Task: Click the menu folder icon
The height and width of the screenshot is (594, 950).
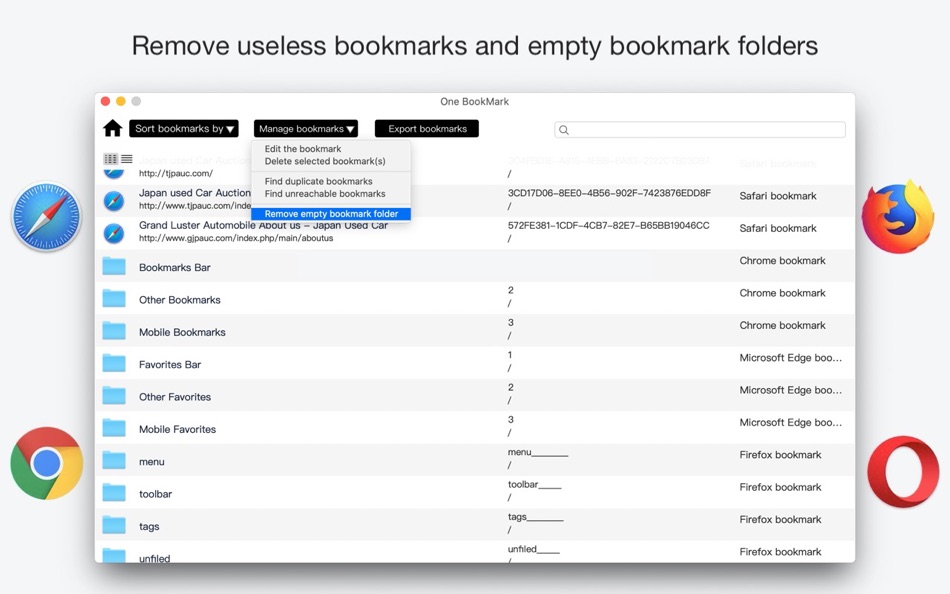Action: pyautogui.click(x=114, y=461)
